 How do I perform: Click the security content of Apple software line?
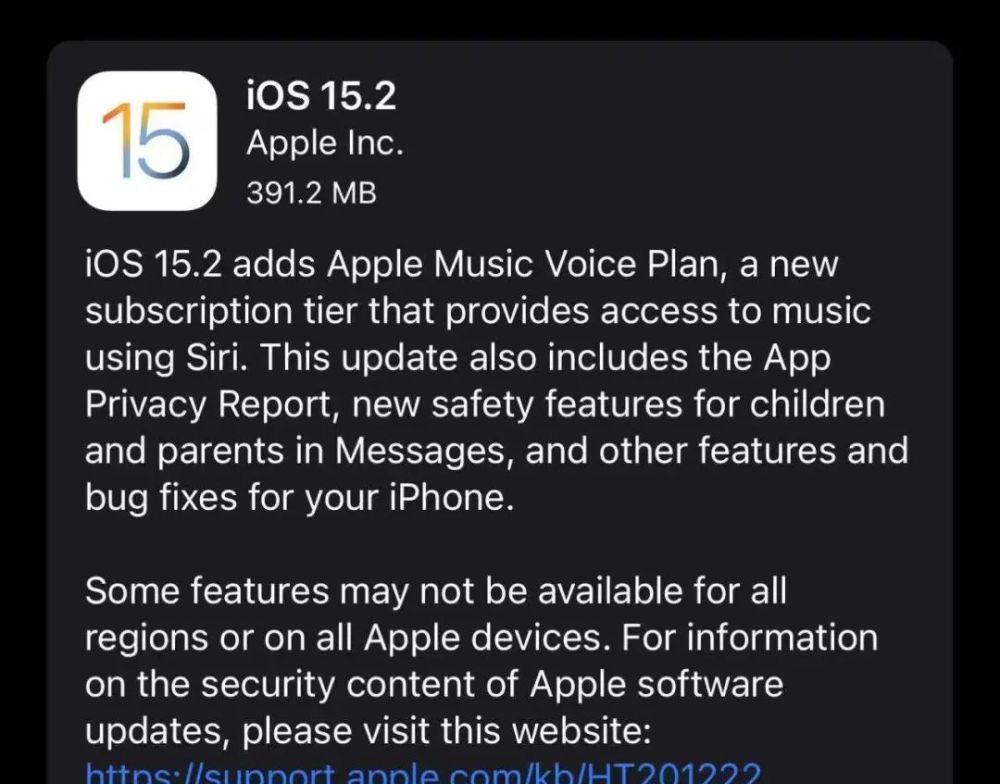click(434, 684)
